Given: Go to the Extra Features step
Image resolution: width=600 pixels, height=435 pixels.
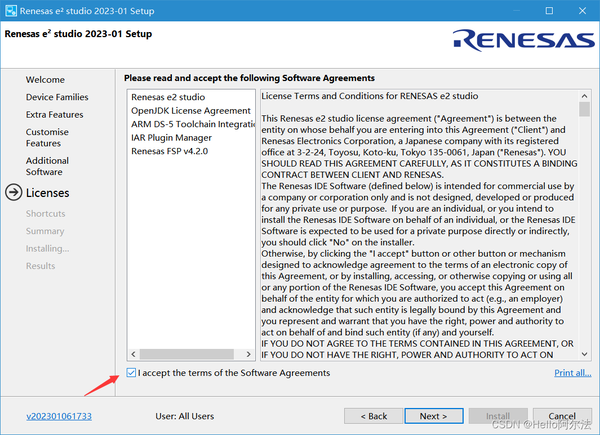Looking at the screenshot, I should pos(54,114).
